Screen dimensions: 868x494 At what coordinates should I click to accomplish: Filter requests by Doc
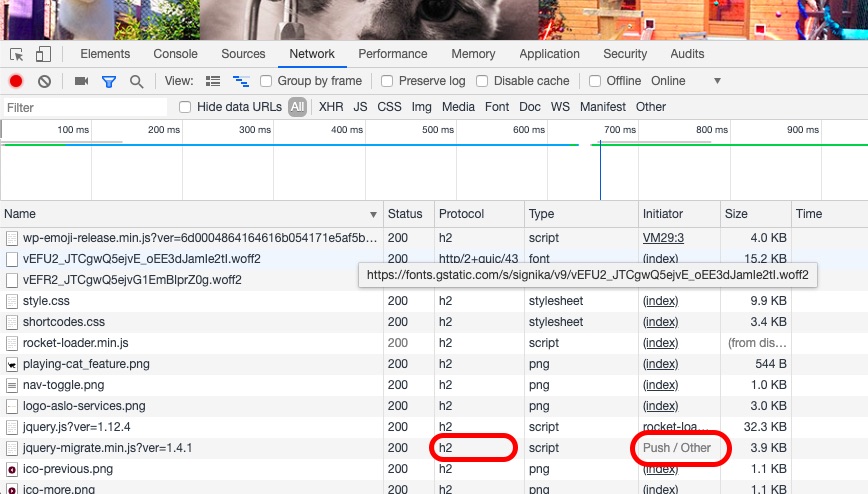[530, 107]
